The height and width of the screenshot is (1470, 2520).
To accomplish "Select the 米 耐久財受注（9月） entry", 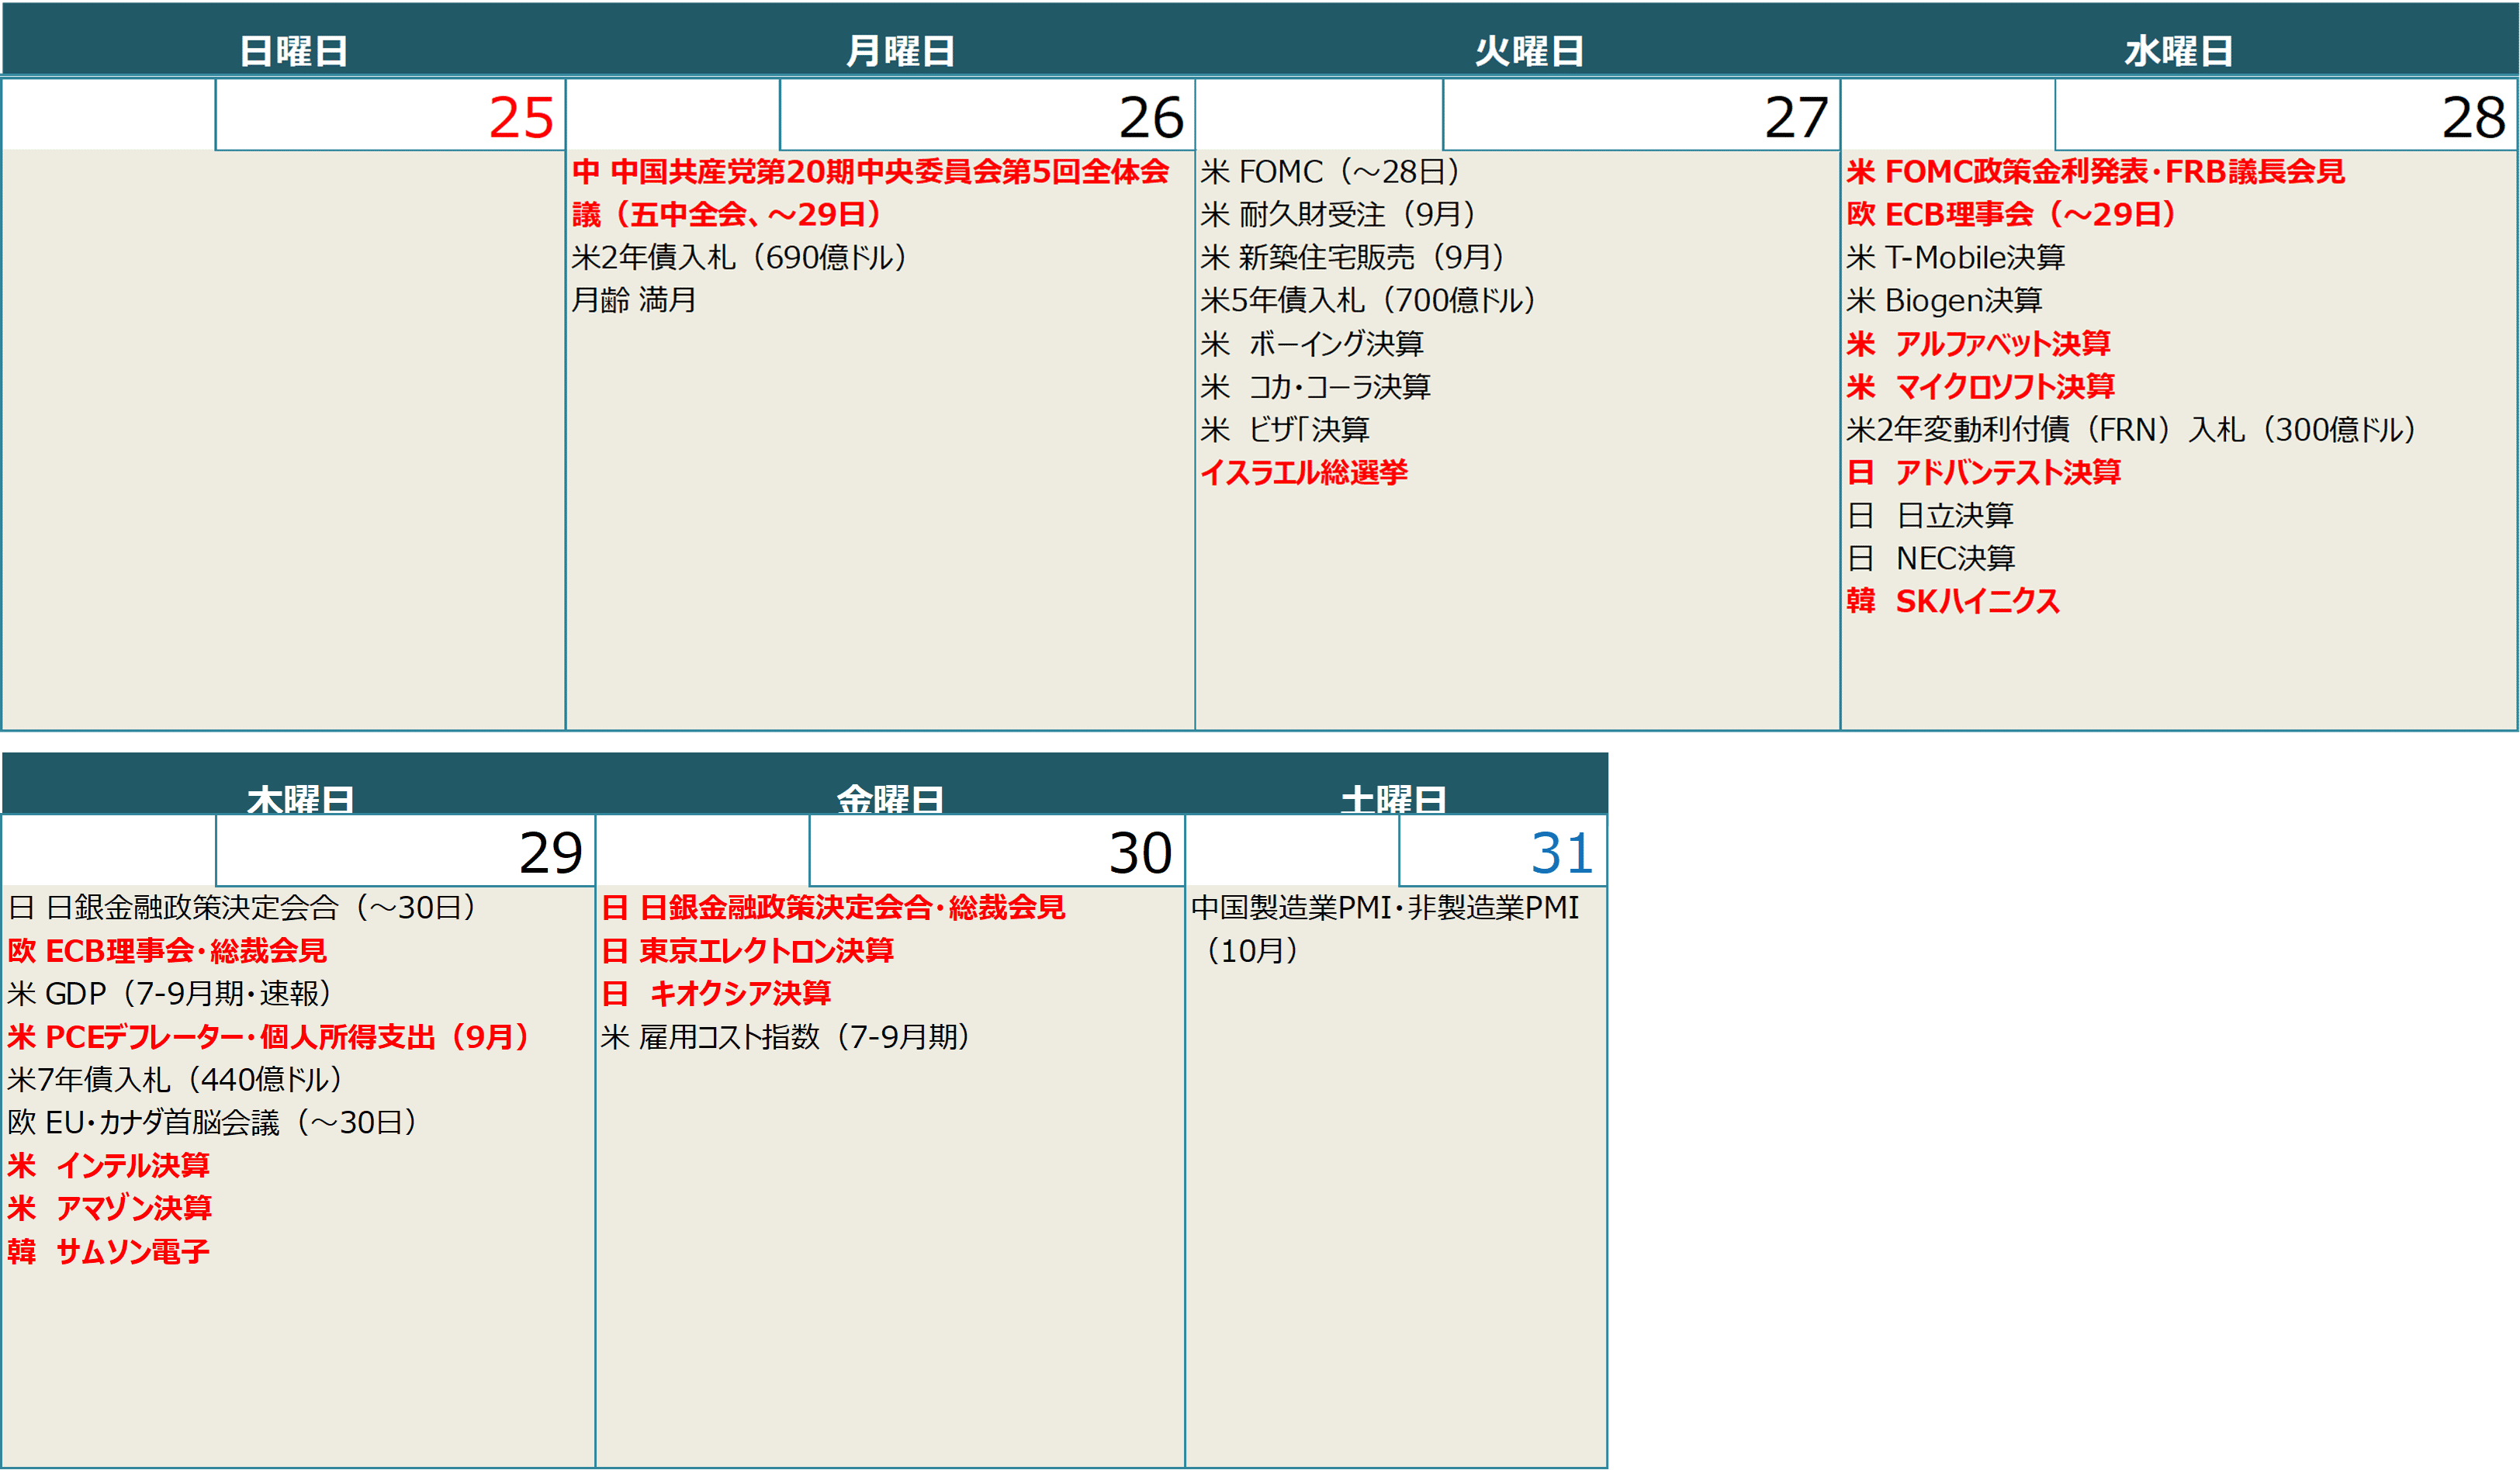I will 1340,215.
